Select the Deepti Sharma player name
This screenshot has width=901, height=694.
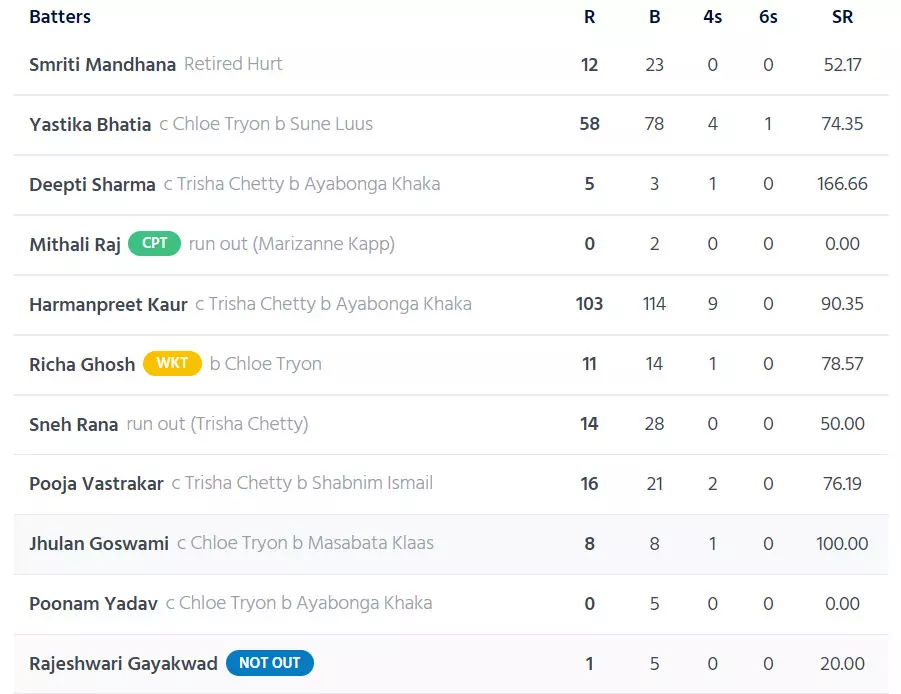pyautogui.click(x=92, y=184)
